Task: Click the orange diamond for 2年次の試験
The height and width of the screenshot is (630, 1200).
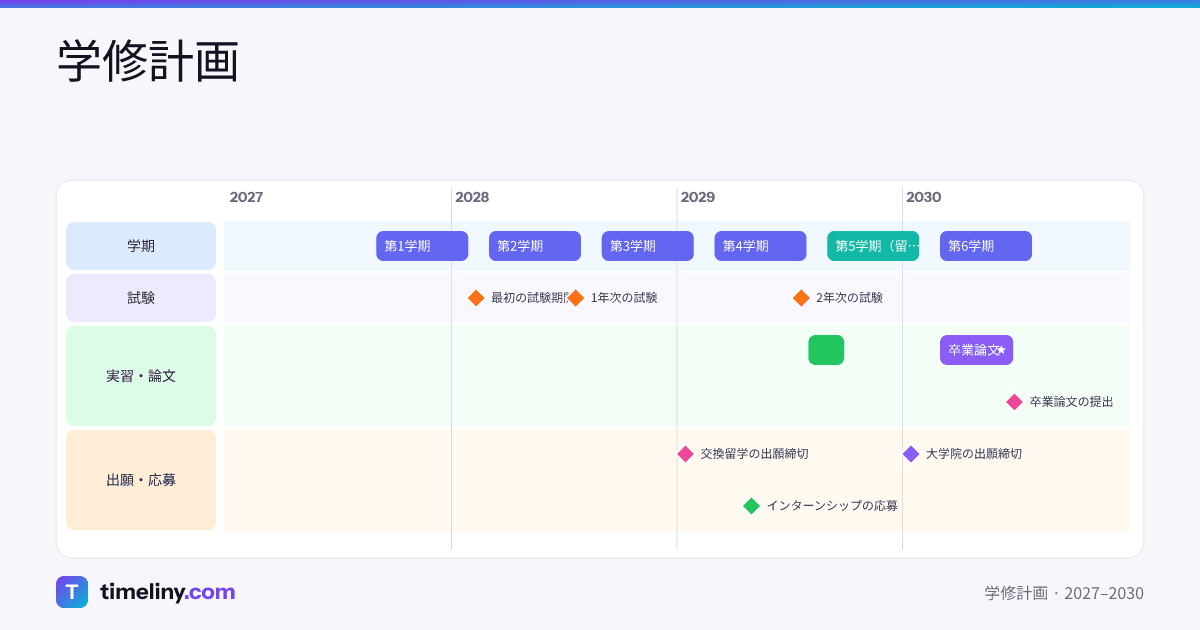Action: 801,298
